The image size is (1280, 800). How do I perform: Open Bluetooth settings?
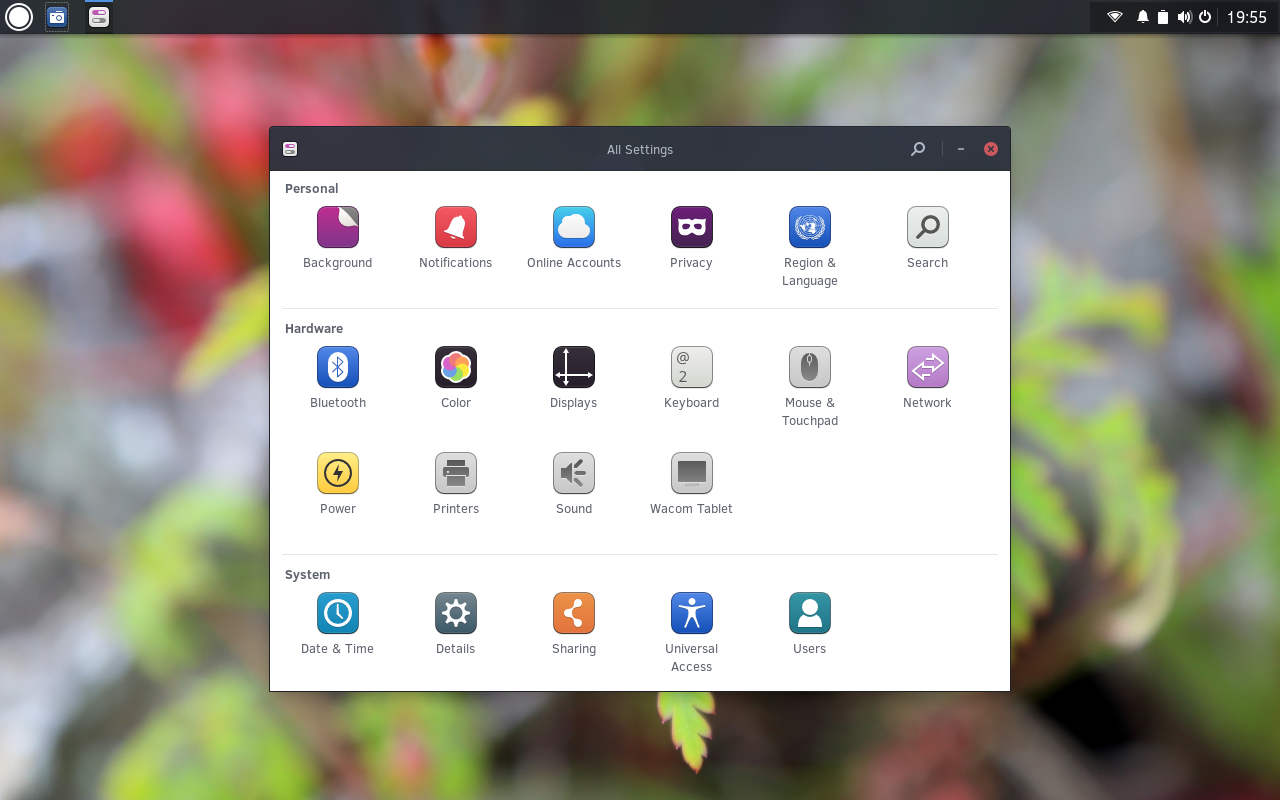coord(337,367)
